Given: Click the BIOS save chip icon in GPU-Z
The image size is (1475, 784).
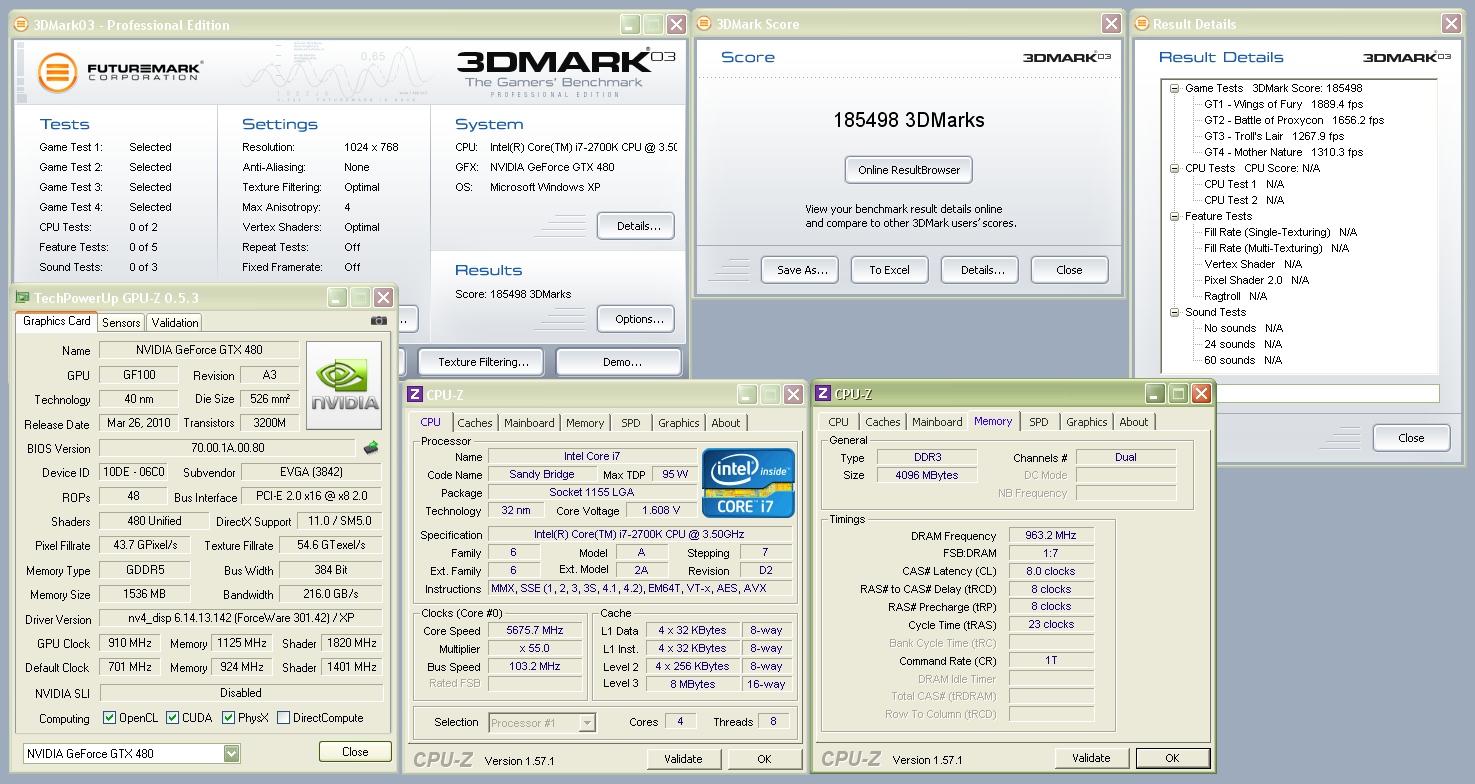Looking at the screenshot, I should pyautogui.click(x=371, y=448).
